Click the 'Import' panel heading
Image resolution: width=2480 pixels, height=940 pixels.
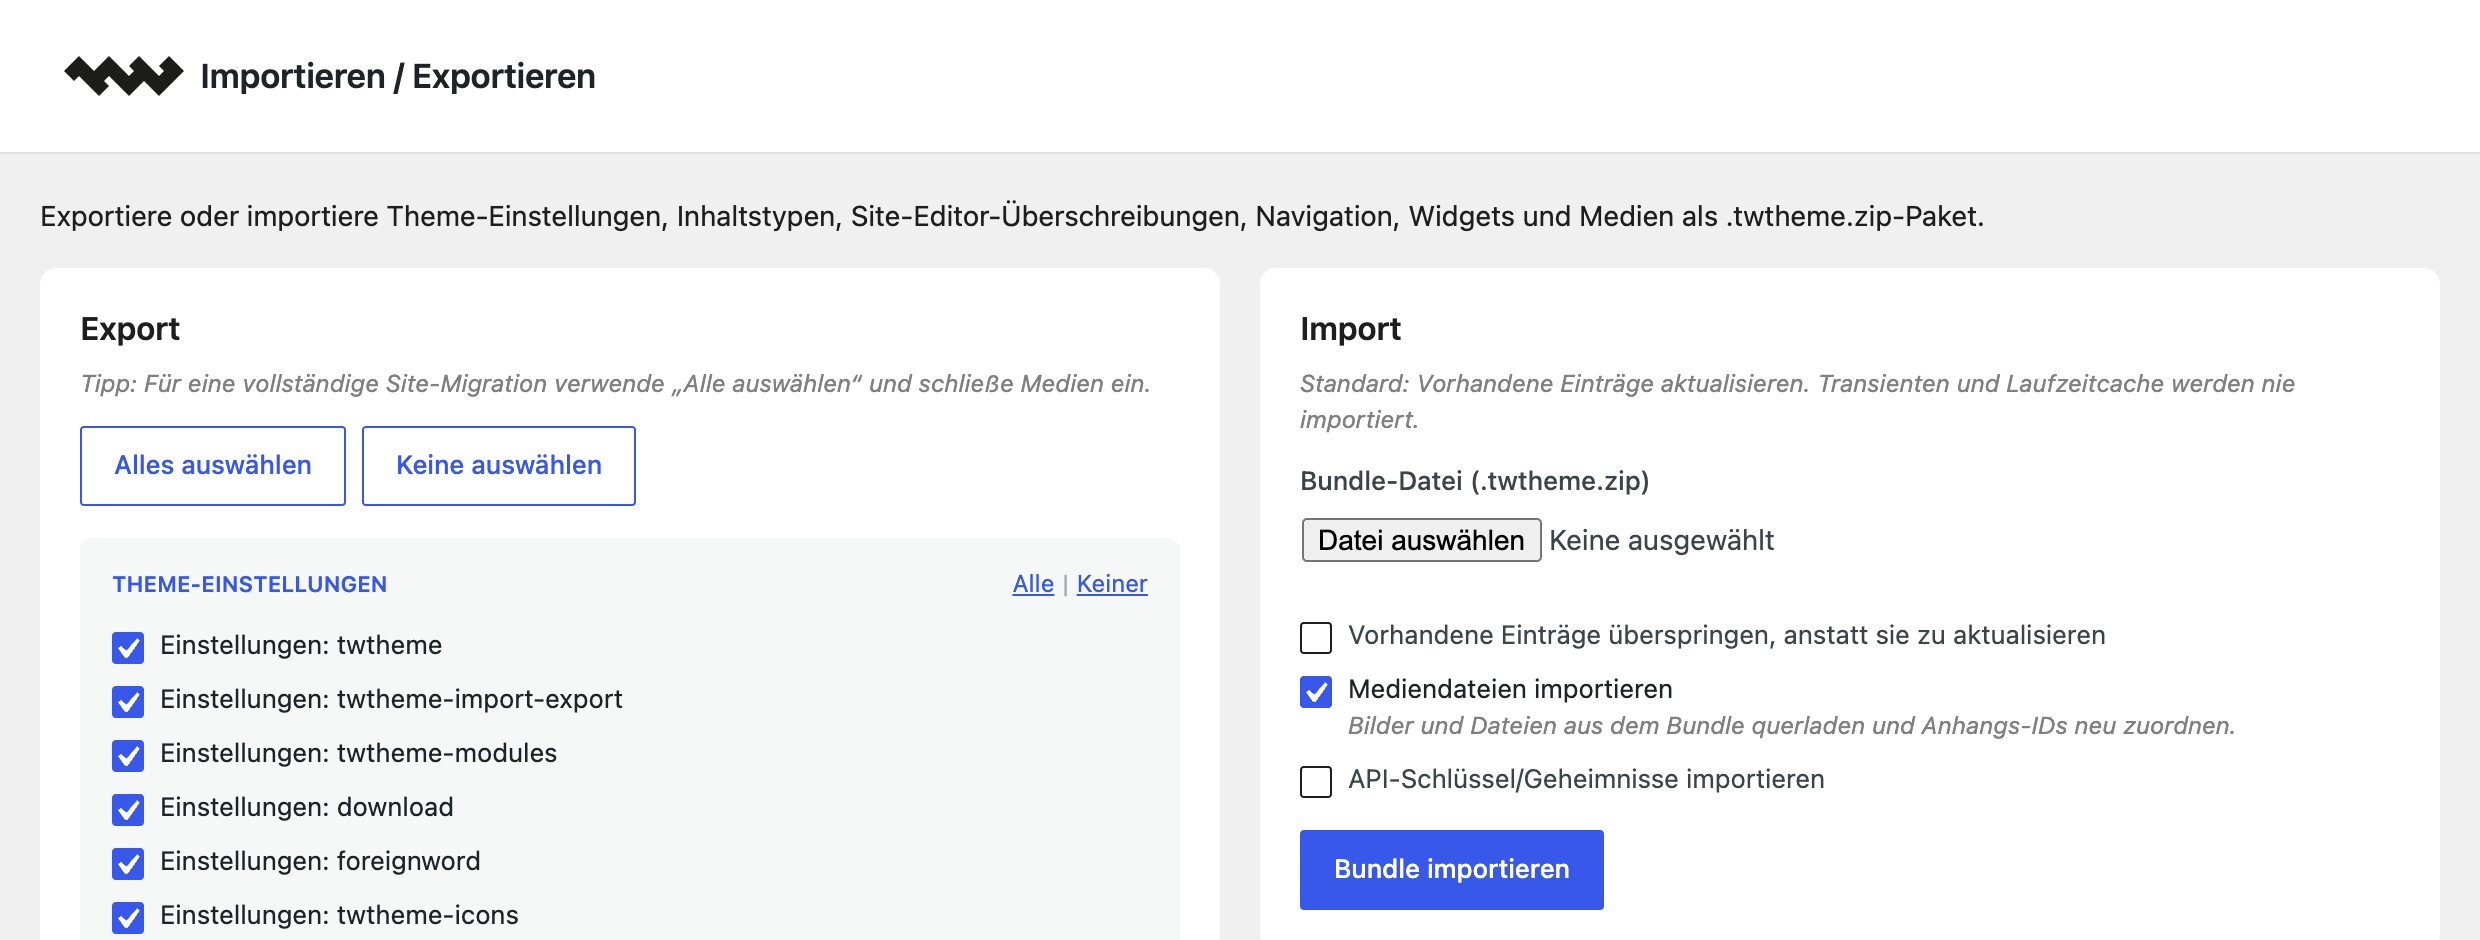tap(1350, 329)
